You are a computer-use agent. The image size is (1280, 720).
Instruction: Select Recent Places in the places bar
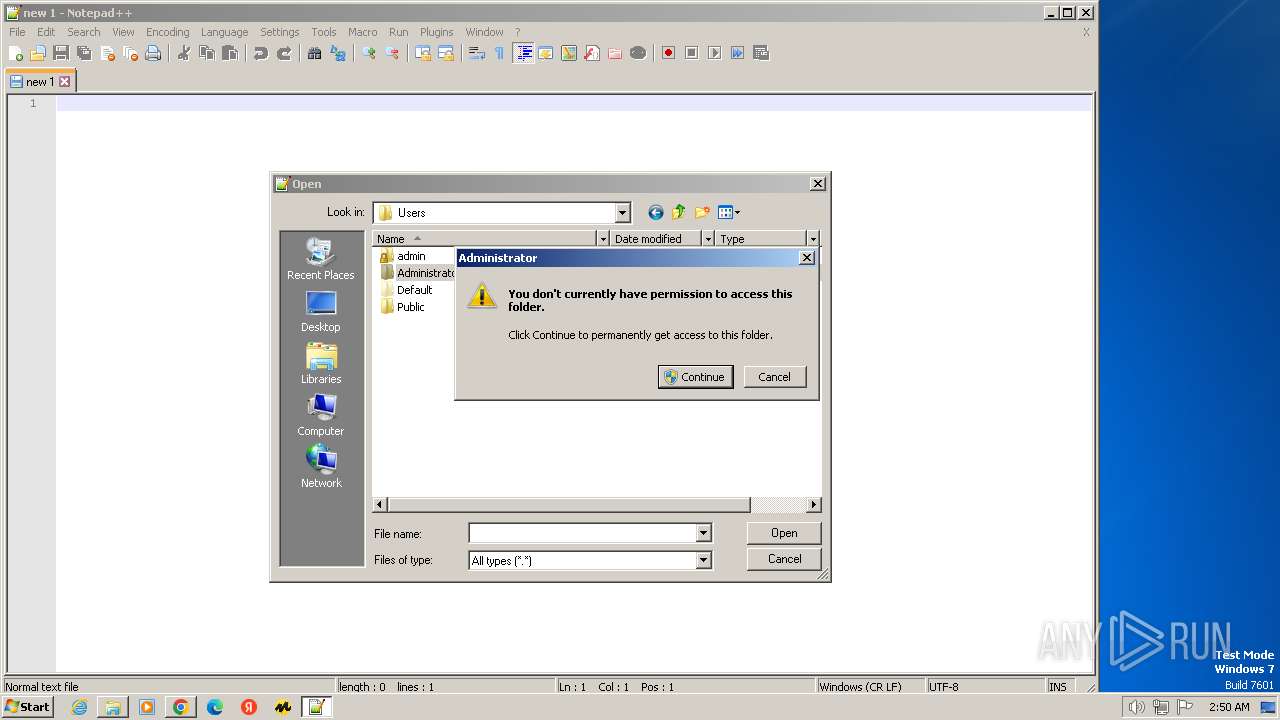[321, 260]
